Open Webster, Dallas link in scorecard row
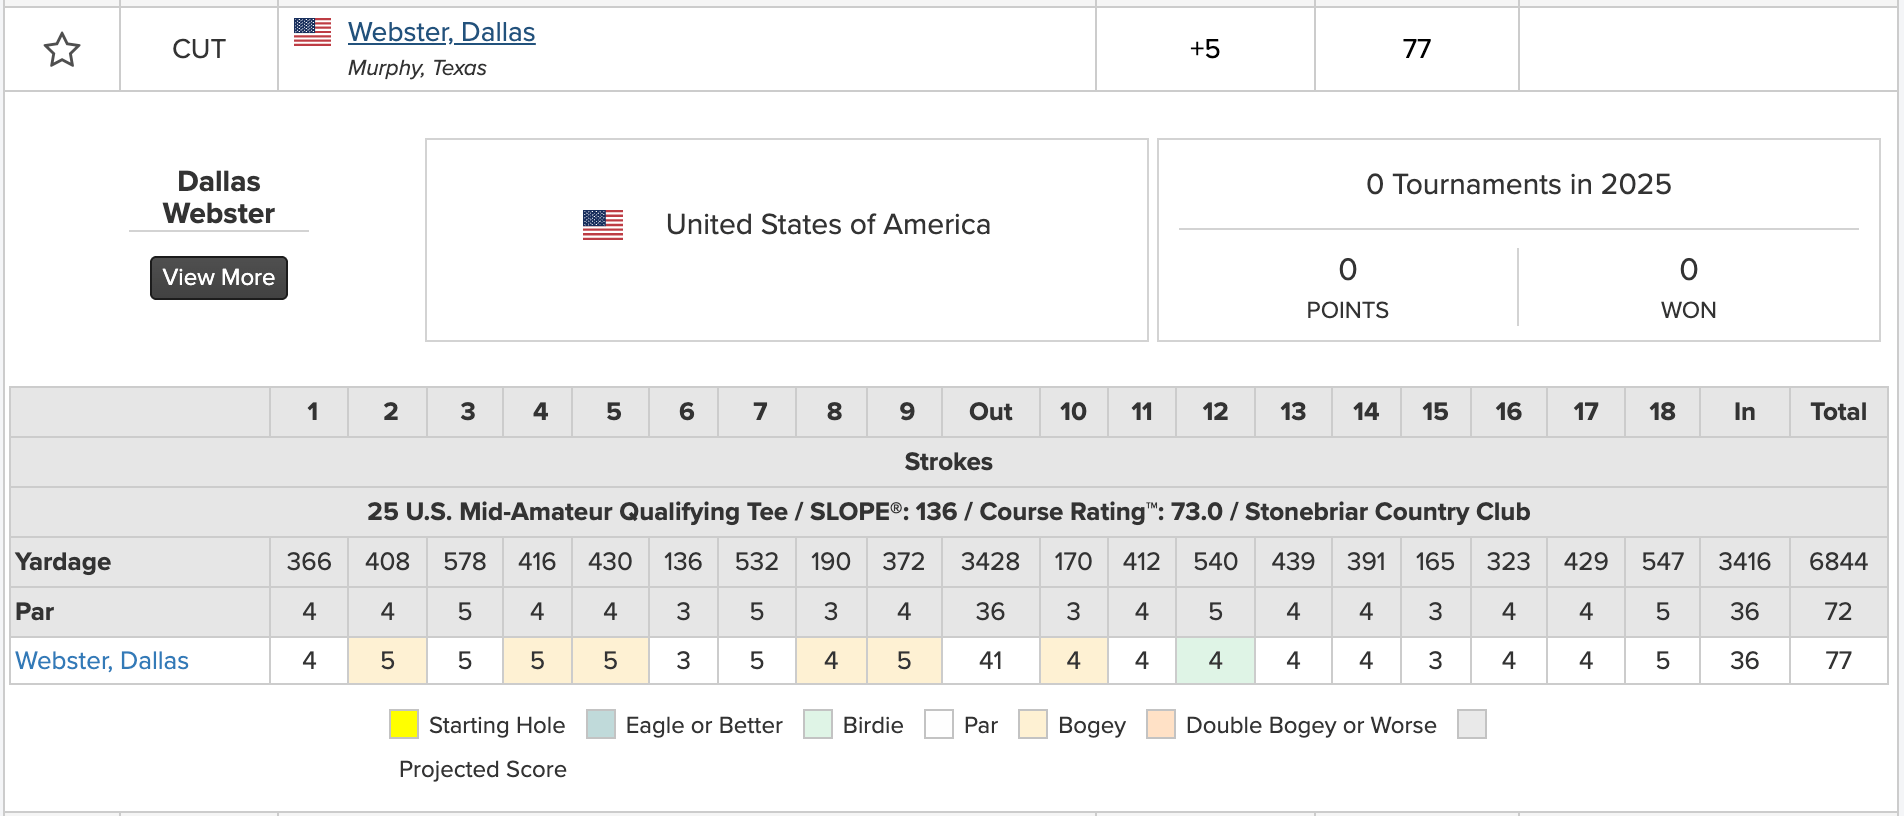The width and height of the screenshot is (1904, 816). pos(102,661)
